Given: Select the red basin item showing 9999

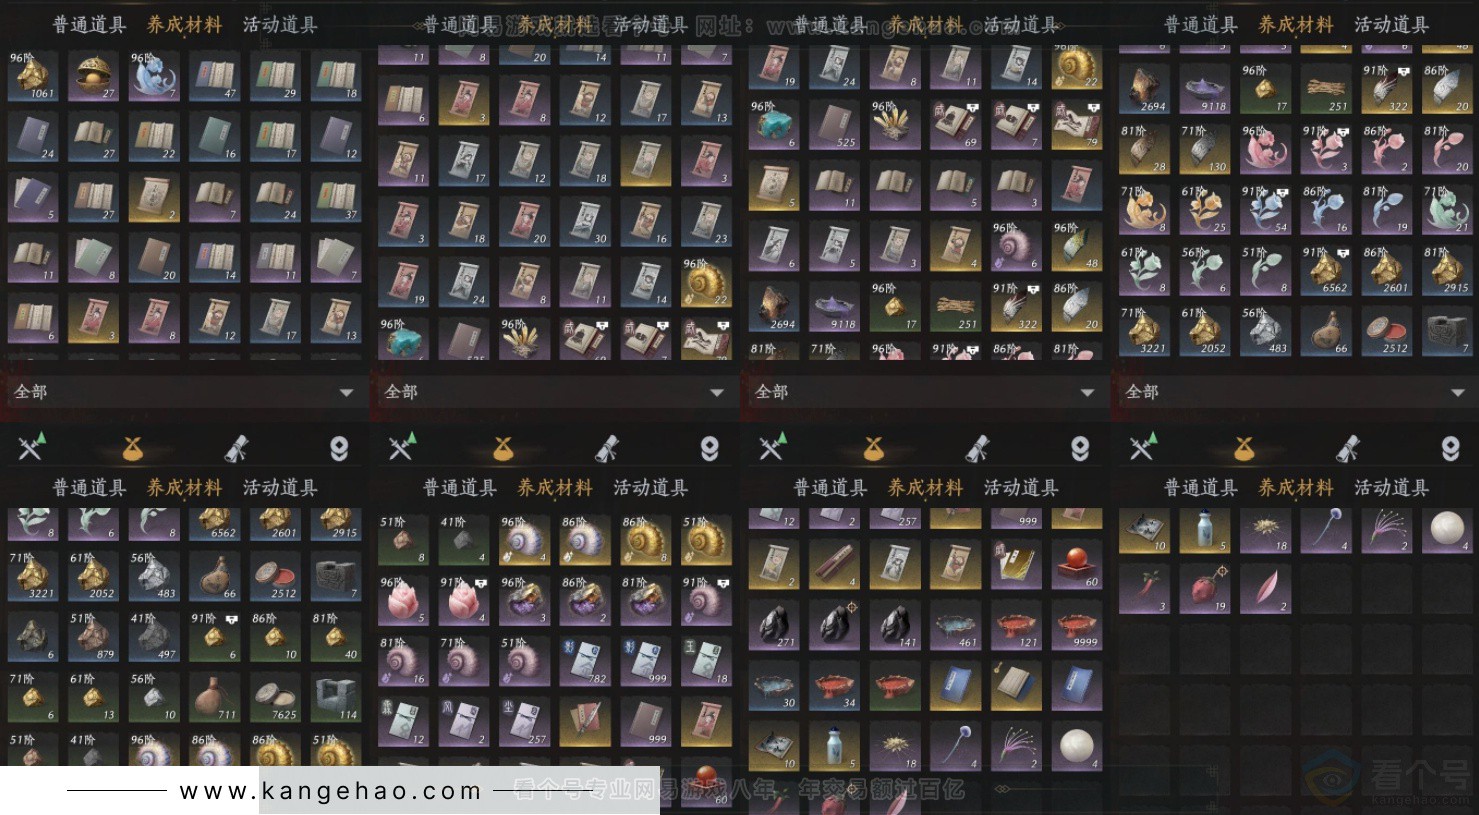Looking at the screenshot, I should 1077,625.
